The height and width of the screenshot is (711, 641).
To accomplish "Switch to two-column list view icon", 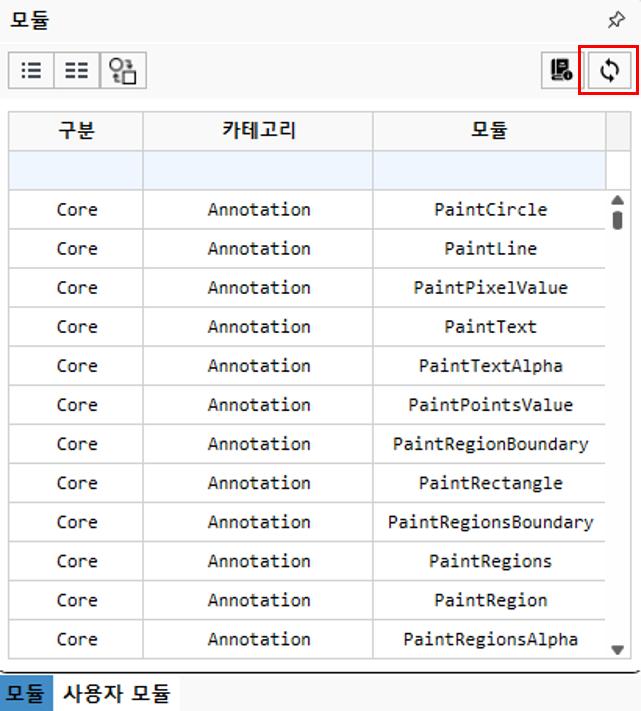I will [76, 70].
